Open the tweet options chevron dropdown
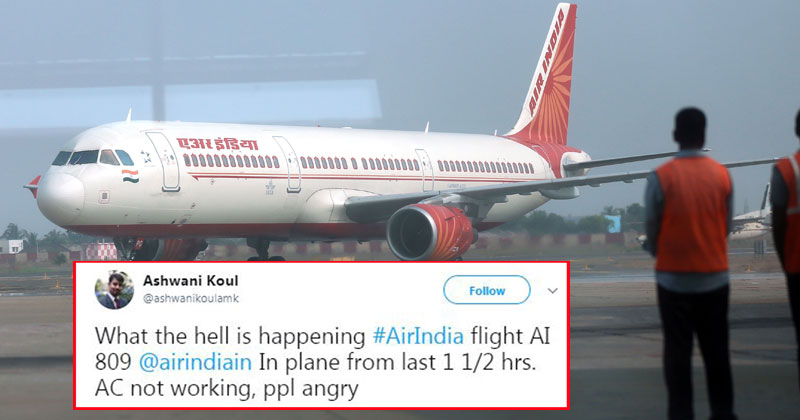Viewport: 800px width, 420px height. point(553,291)
